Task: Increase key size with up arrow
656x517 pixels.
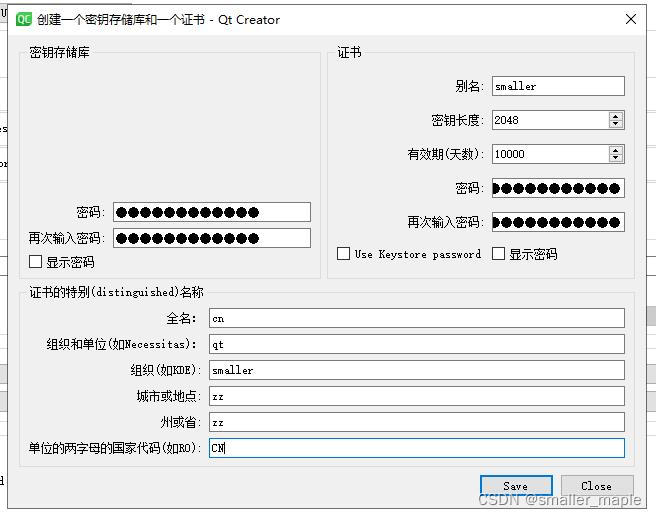Action: (x=615, y=116)
